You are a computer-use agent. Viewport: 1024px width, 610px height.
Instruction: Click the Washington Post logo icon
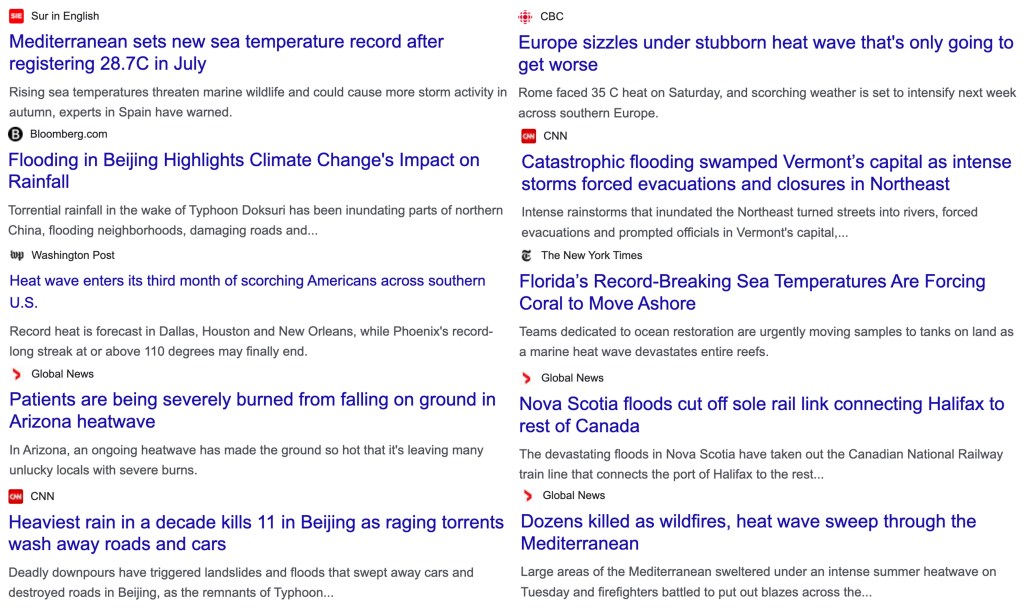16,255
